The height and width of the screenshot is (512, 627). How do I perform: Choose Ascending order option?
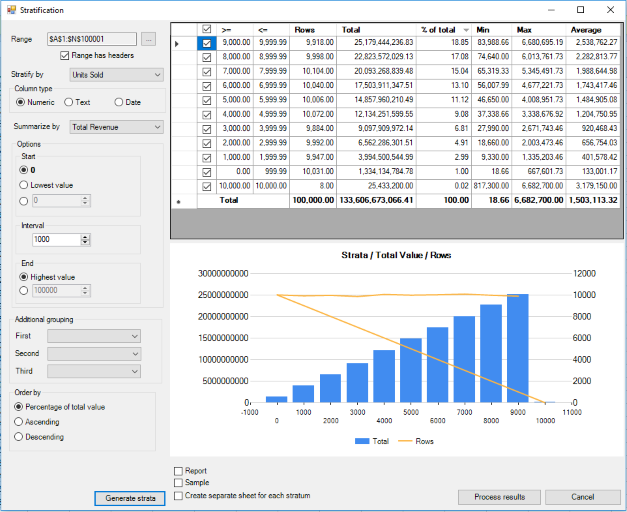click(x=18, y=422)
